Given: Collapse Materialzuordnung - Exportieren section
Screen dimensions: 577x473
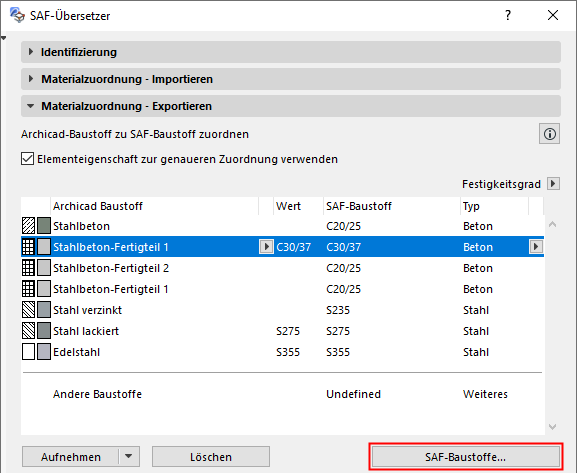Looking at the screenshot, I should (291, 106).
